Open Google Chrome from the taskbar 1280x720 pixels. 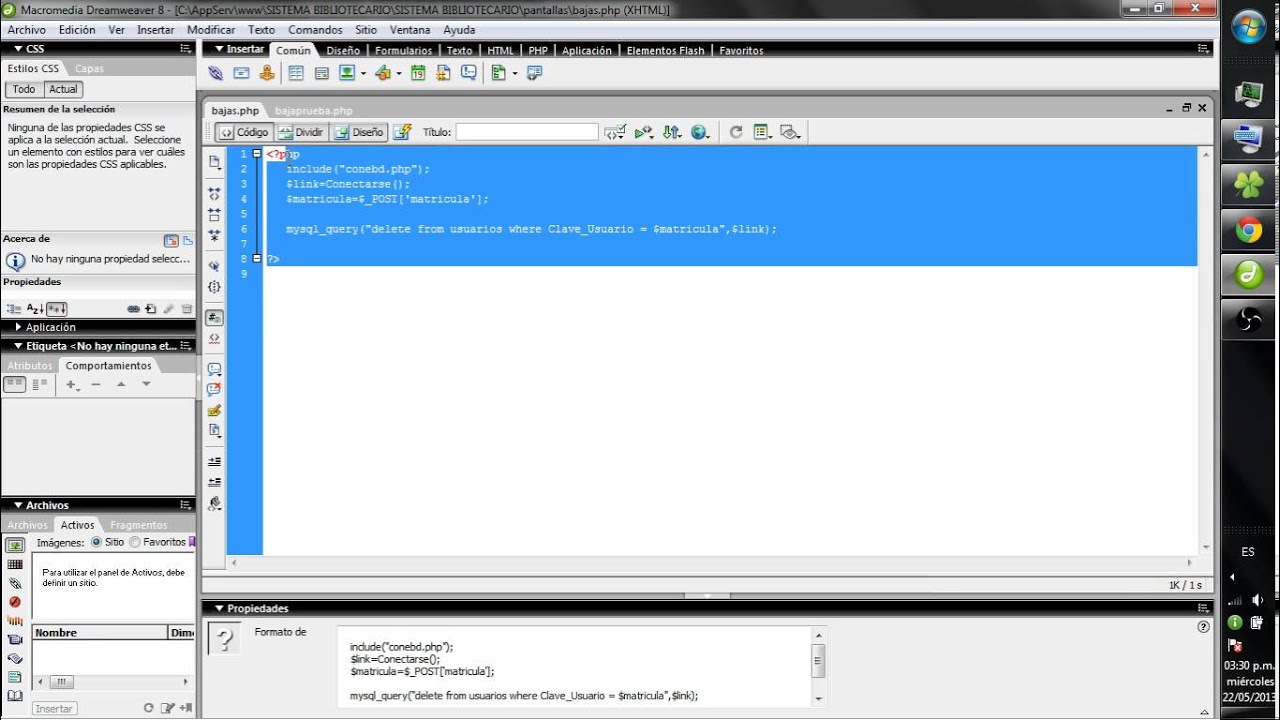[x=1248, y=230]
